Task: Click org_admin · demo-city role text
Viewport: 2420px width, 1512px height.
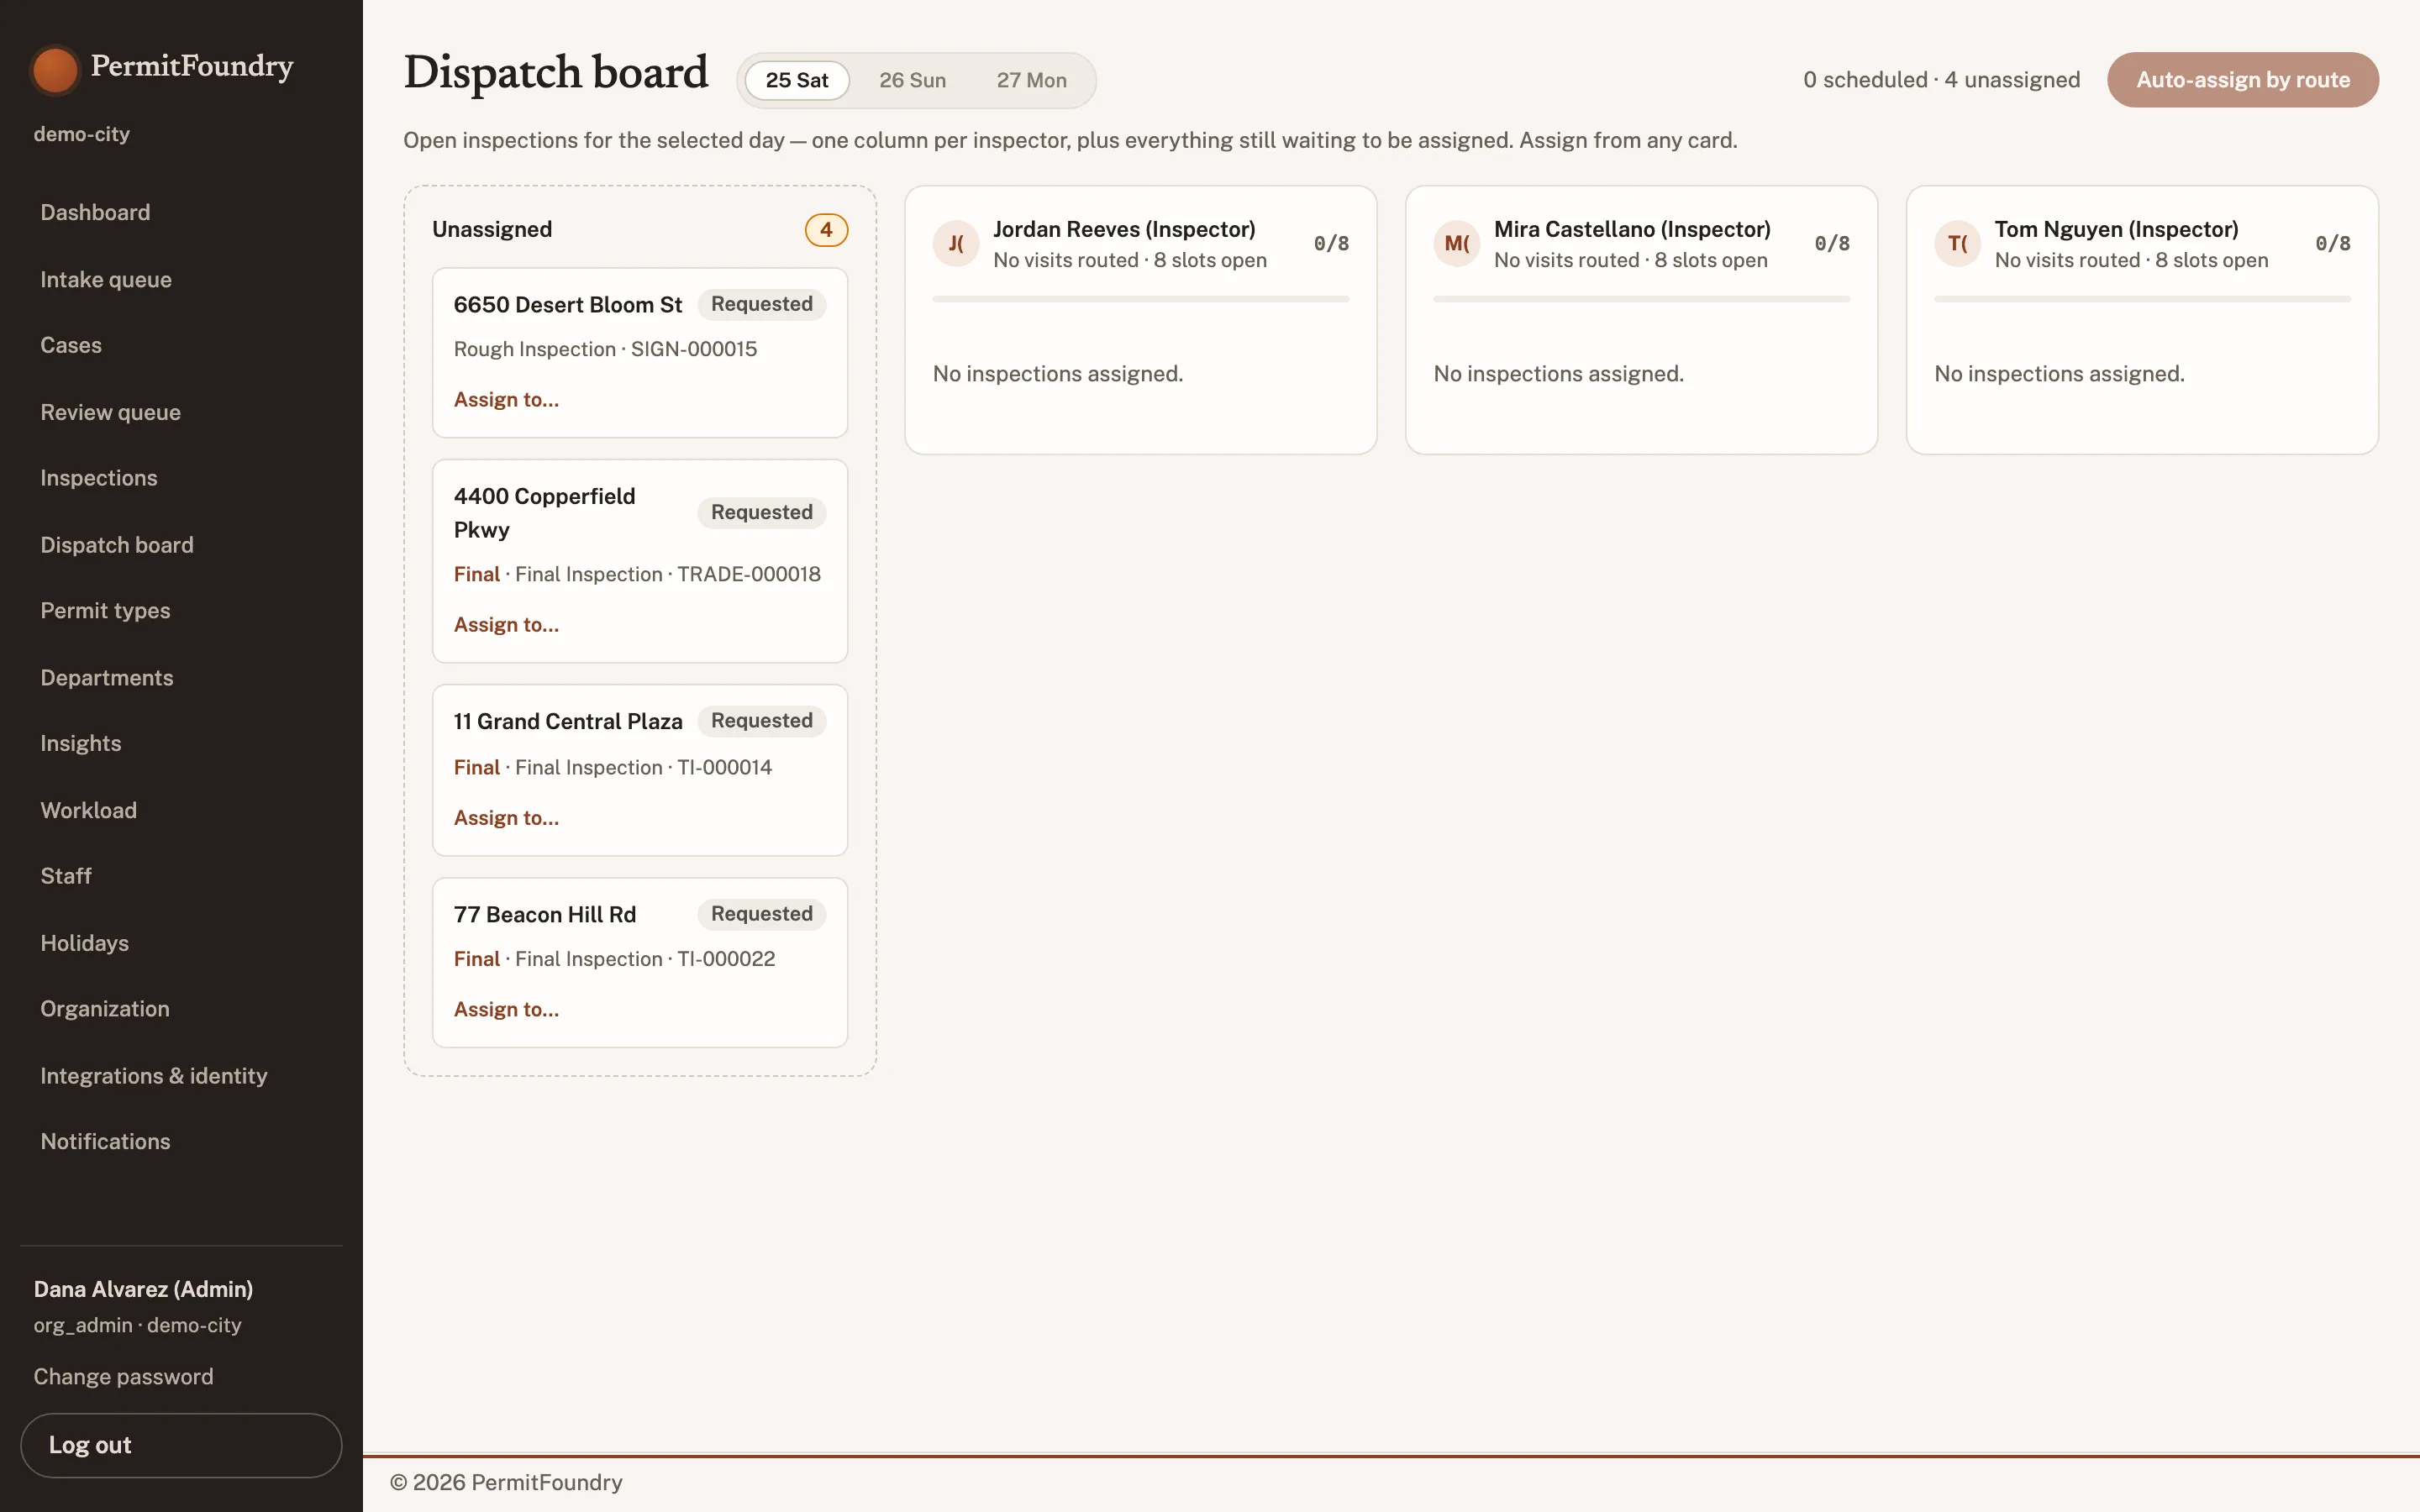Action: pyautogui.click(x=138, y=1326)
